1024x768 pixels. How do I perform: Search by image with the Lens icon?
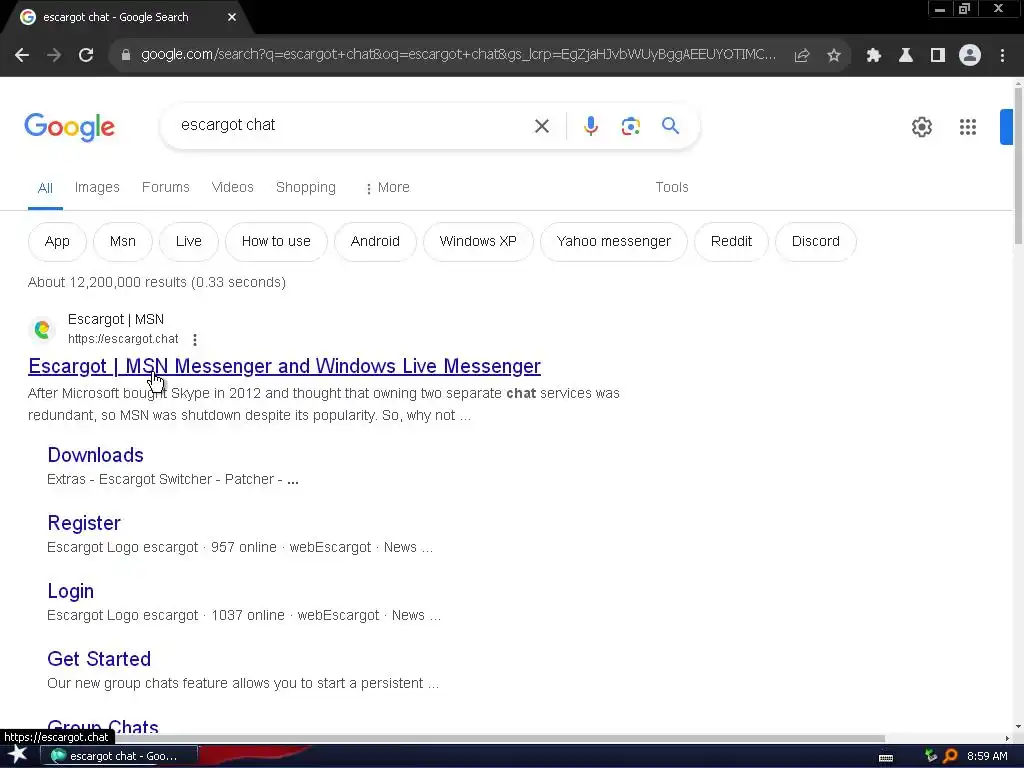[x=631, y=126]
